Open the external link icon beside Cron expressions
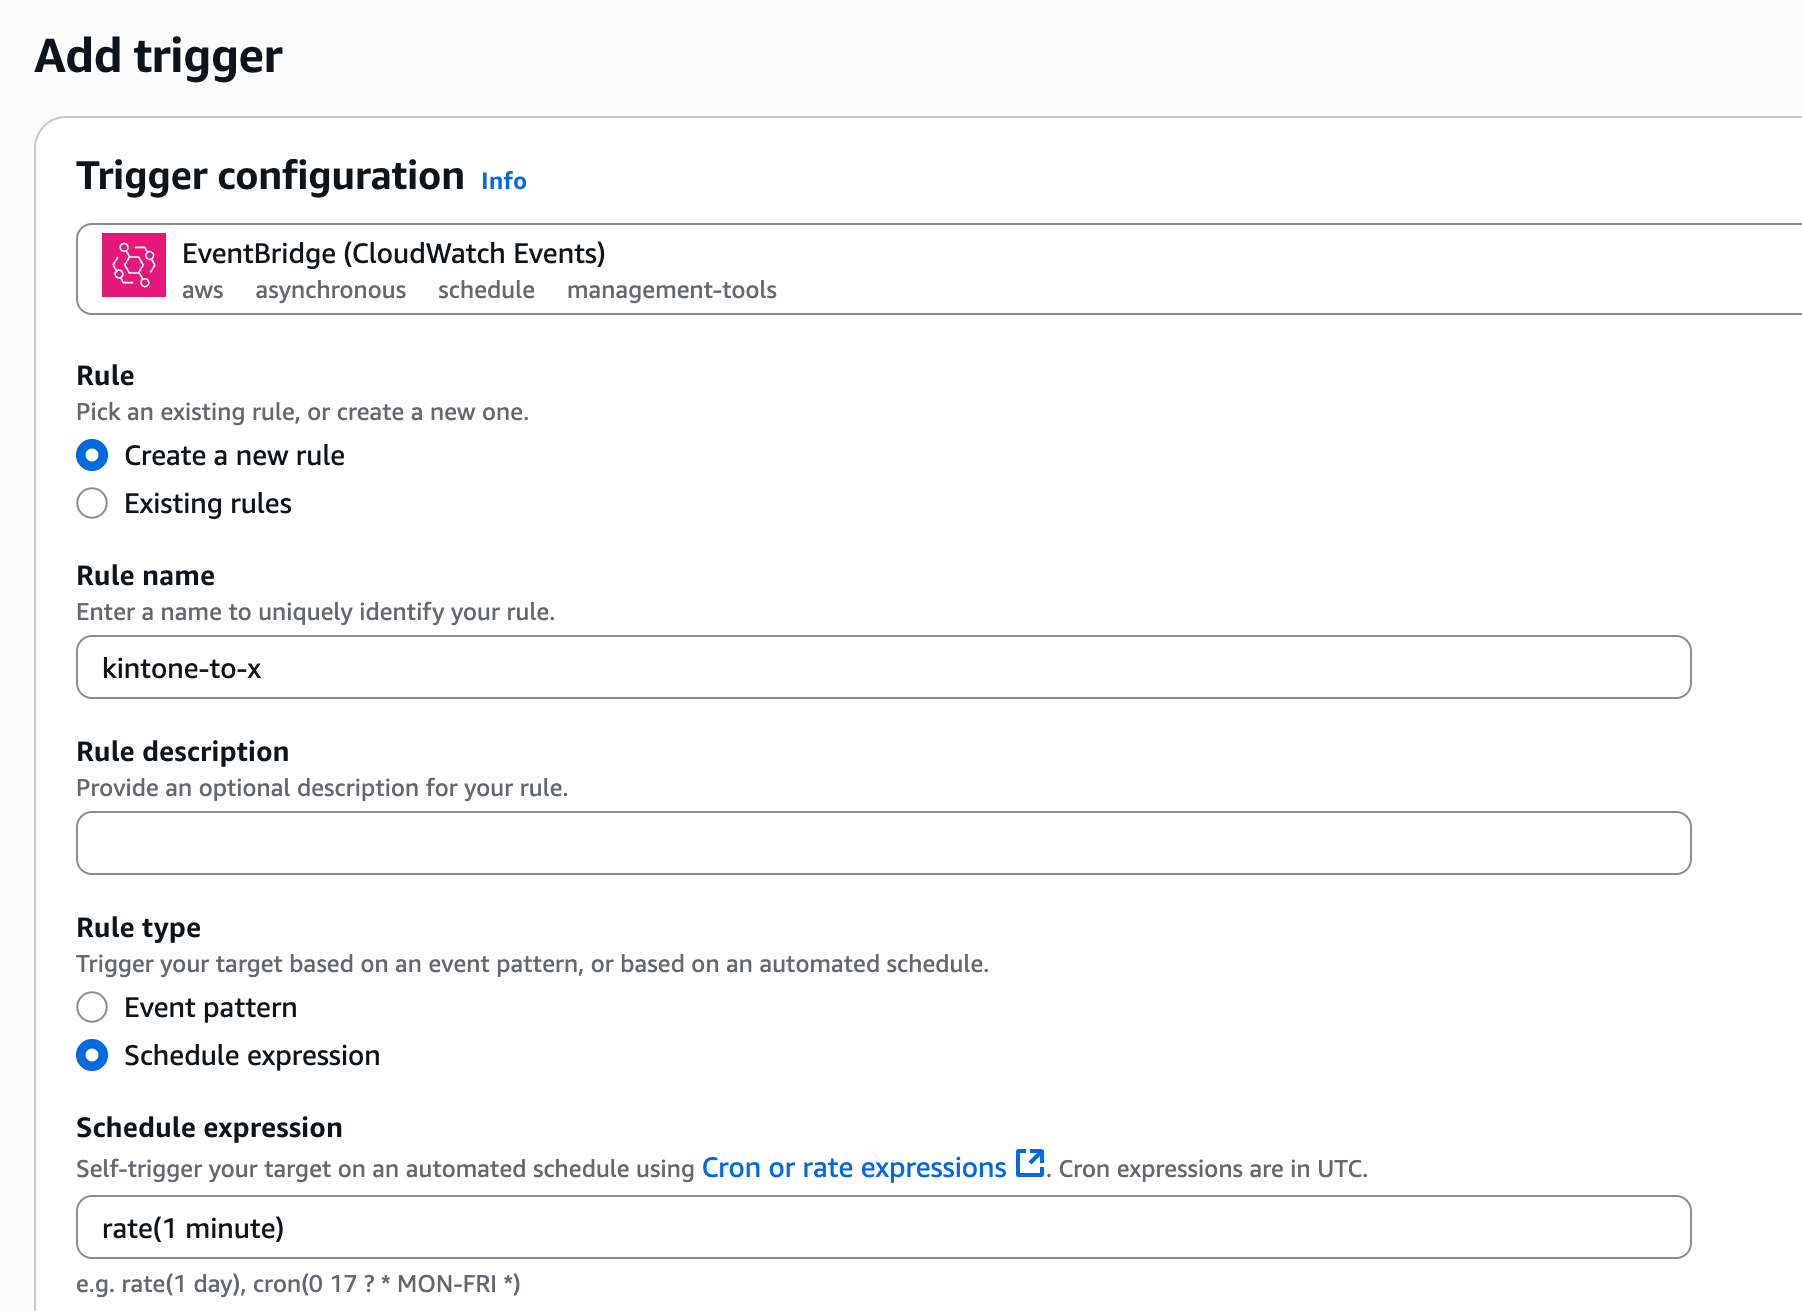 coord(1031,1165)
